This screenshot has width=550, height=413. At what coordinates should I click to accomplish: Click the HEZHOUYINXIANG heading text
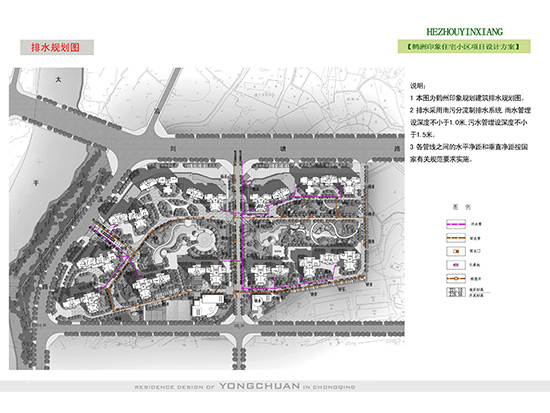pos(464,32)
